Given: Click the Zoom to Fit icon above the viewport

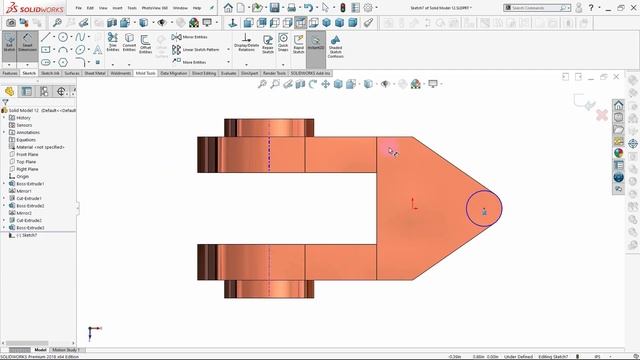Looking at the screenshot, I should point(262,84).
